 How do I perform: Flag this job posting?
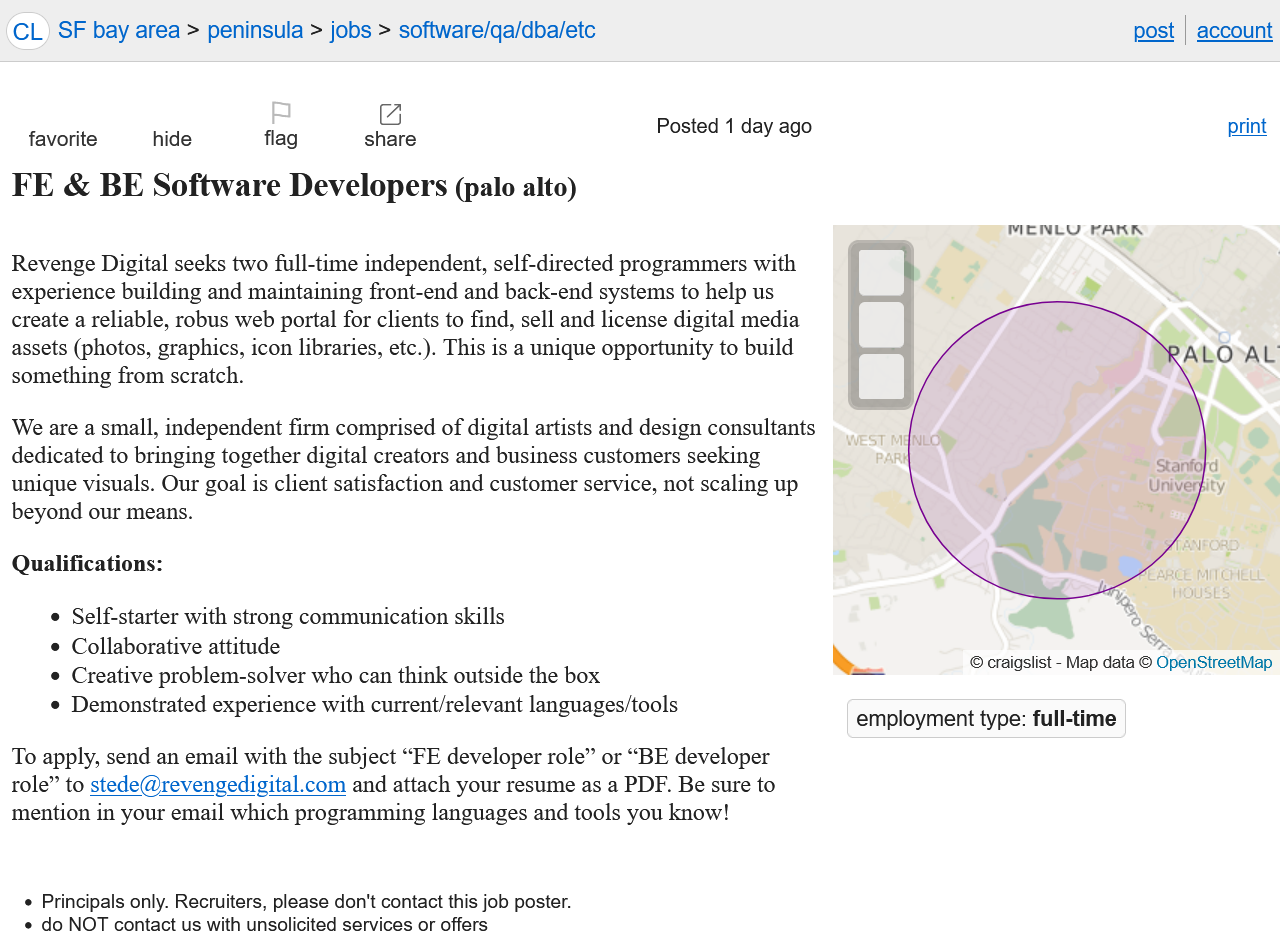click(x=281, y=126)
